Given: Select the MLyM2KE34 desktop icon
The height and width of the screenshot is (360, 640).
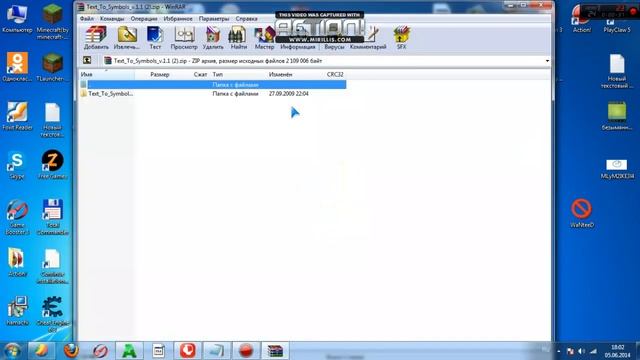Looking at the screenshot, I should click(x=617, y=169).
